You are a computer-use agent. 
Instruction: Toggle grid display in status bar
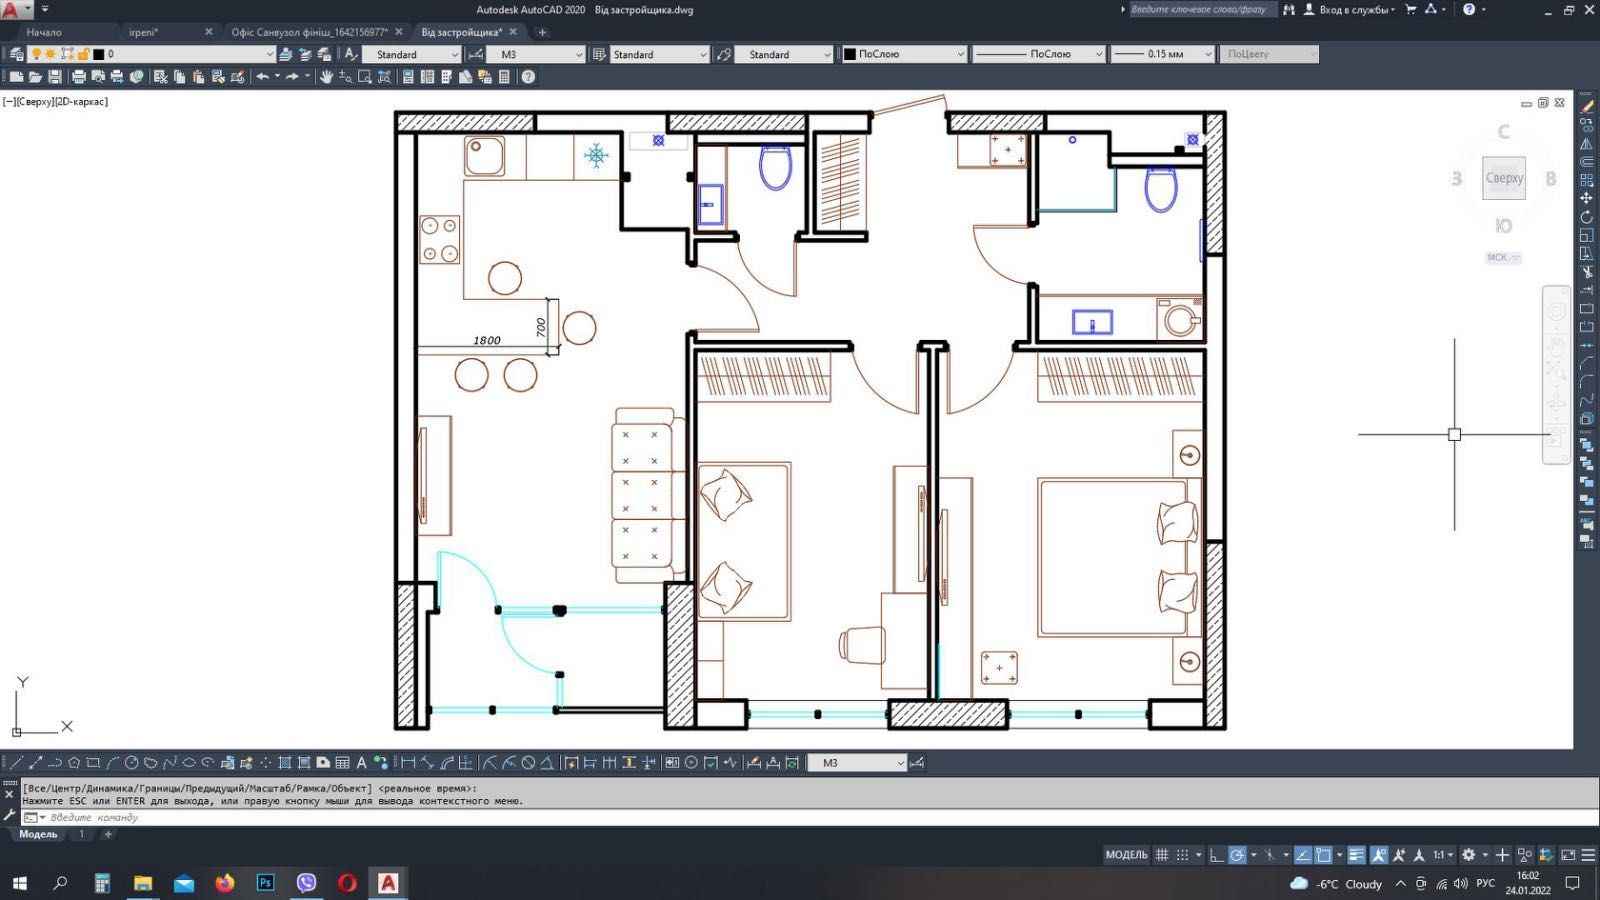pos(1162,855)
